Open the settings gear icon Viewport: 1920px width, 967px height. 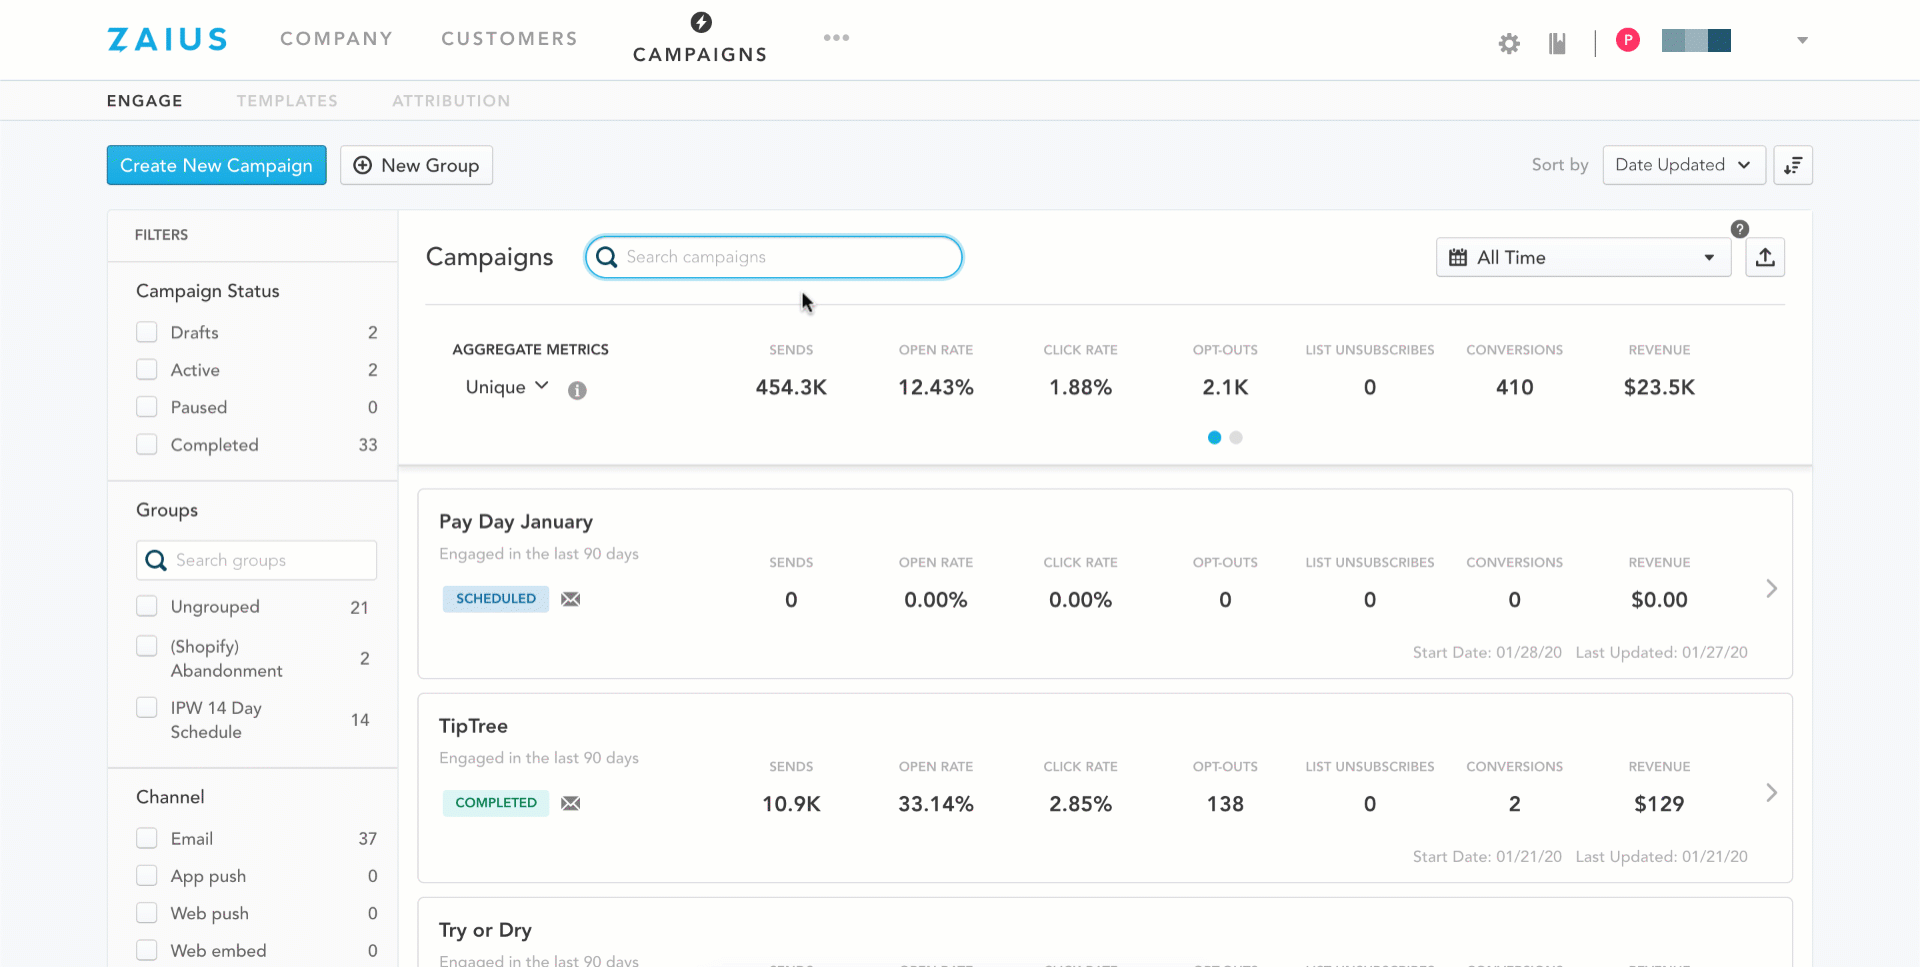[1509, 43]
